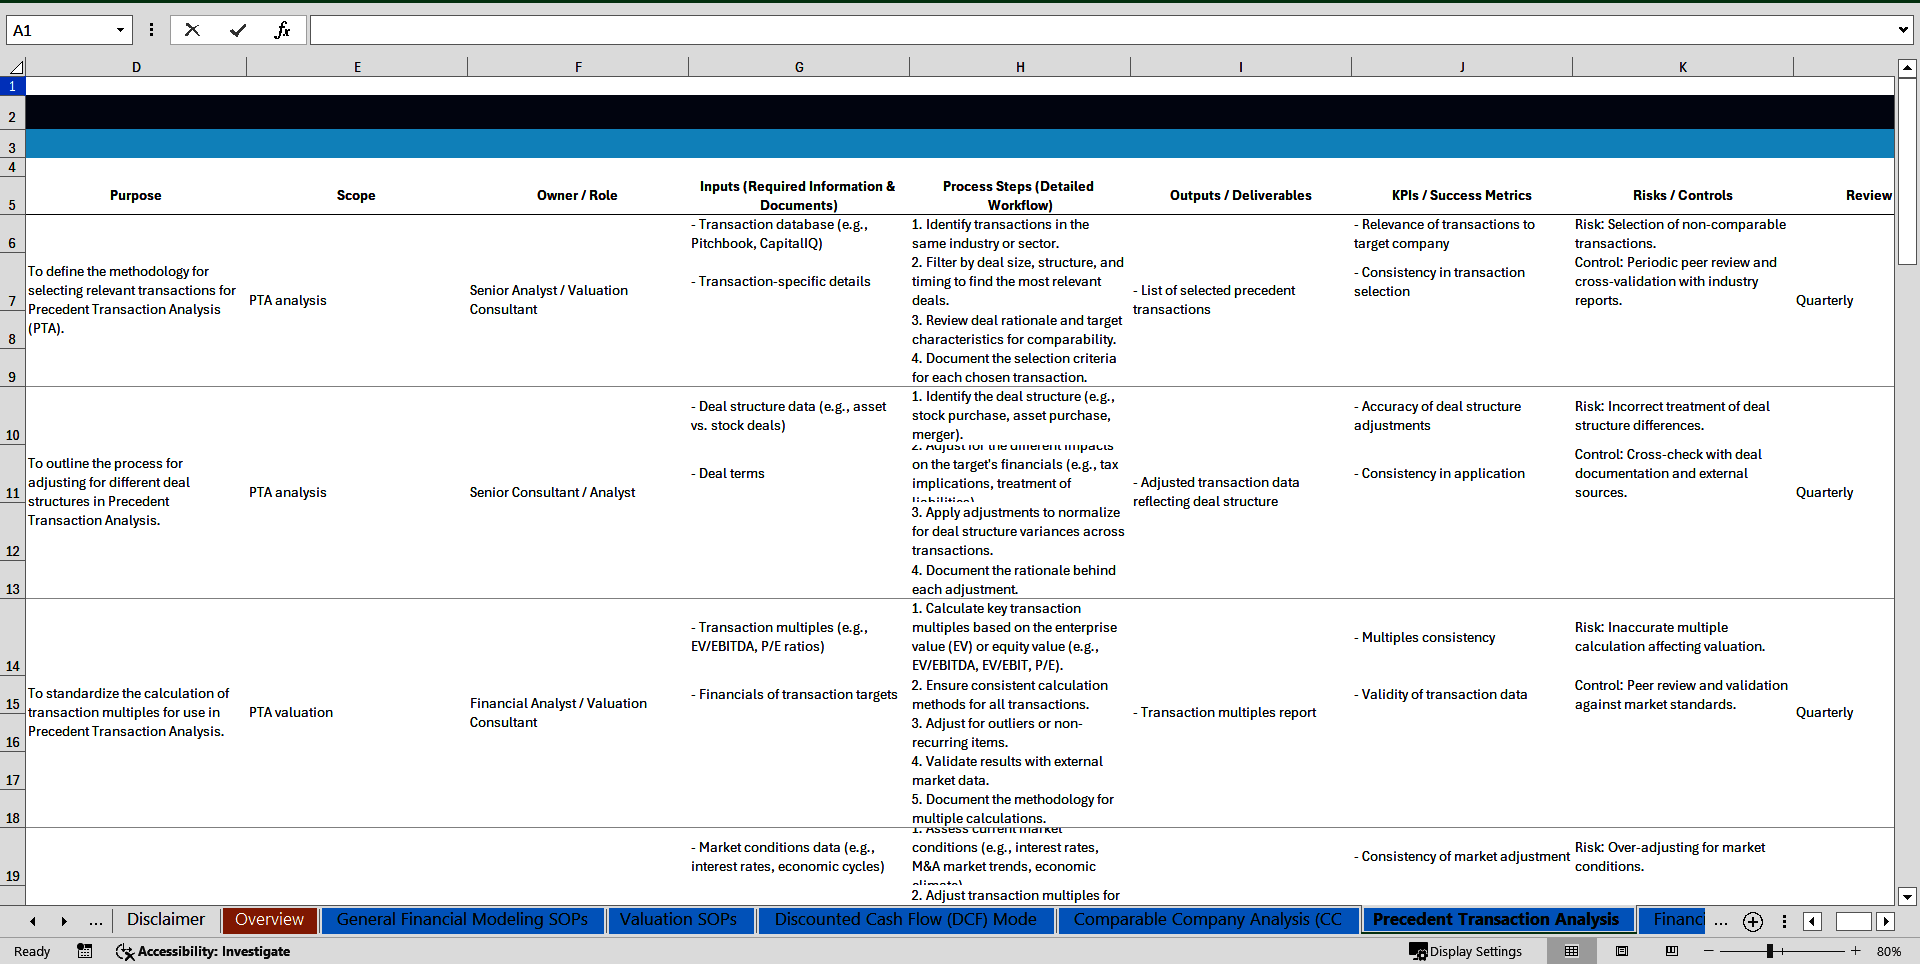
Task: Switch to Page Break Preview view
Action: tap(1672, 951)
